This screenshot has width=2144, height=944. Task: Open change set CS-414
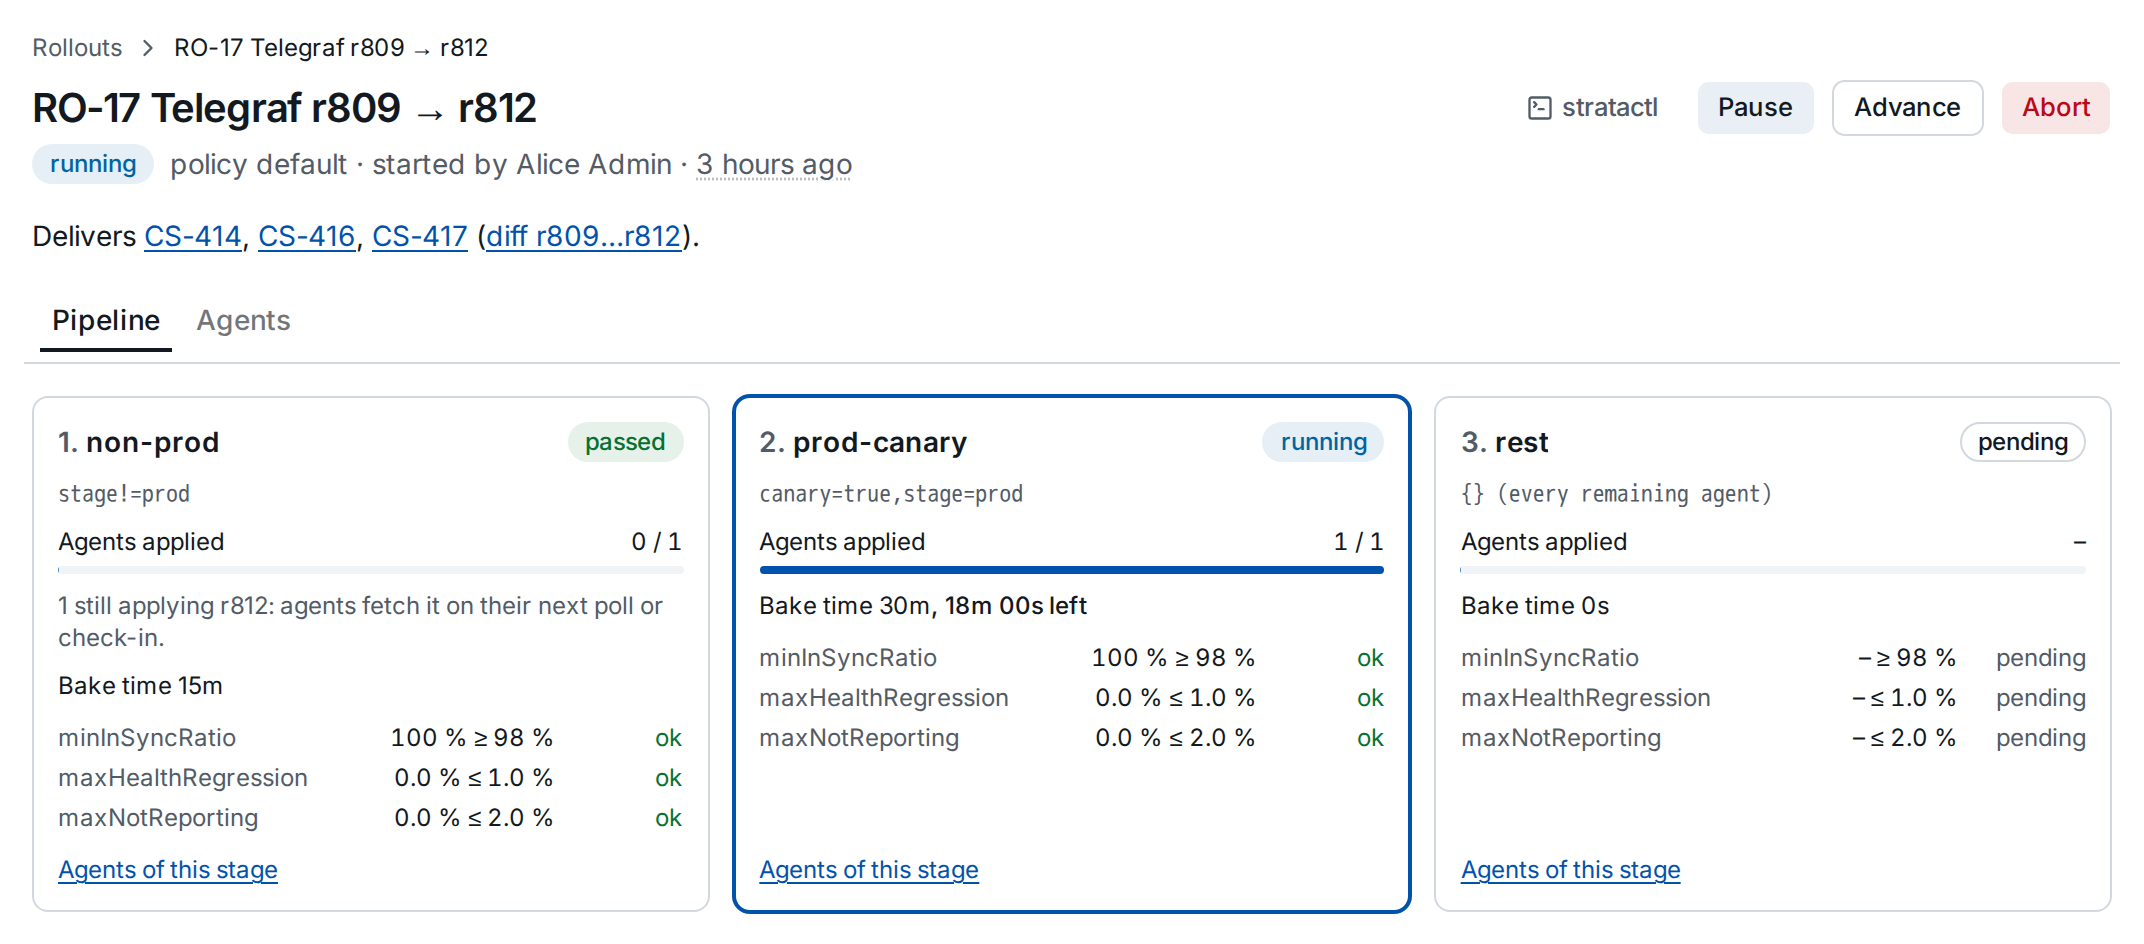coord(193,237)
